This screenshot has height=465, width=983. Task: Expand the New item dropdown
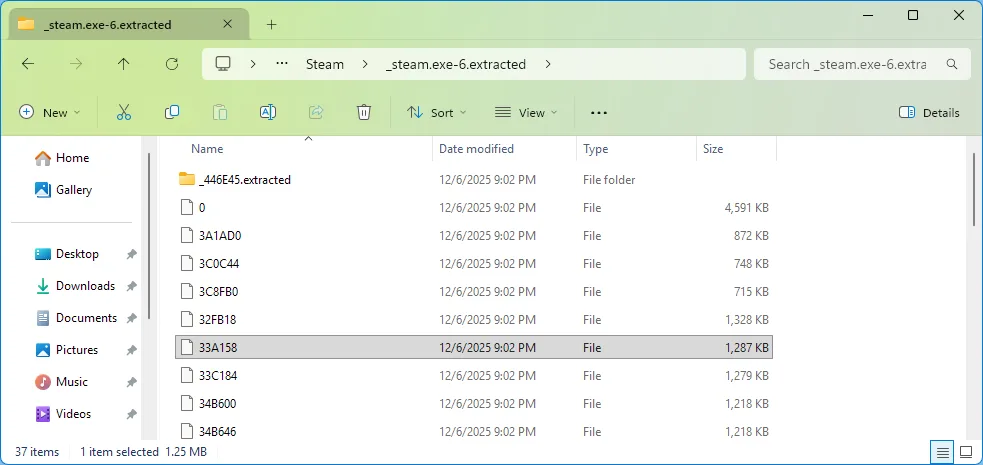pyautogui.click(x=50, y=113)
